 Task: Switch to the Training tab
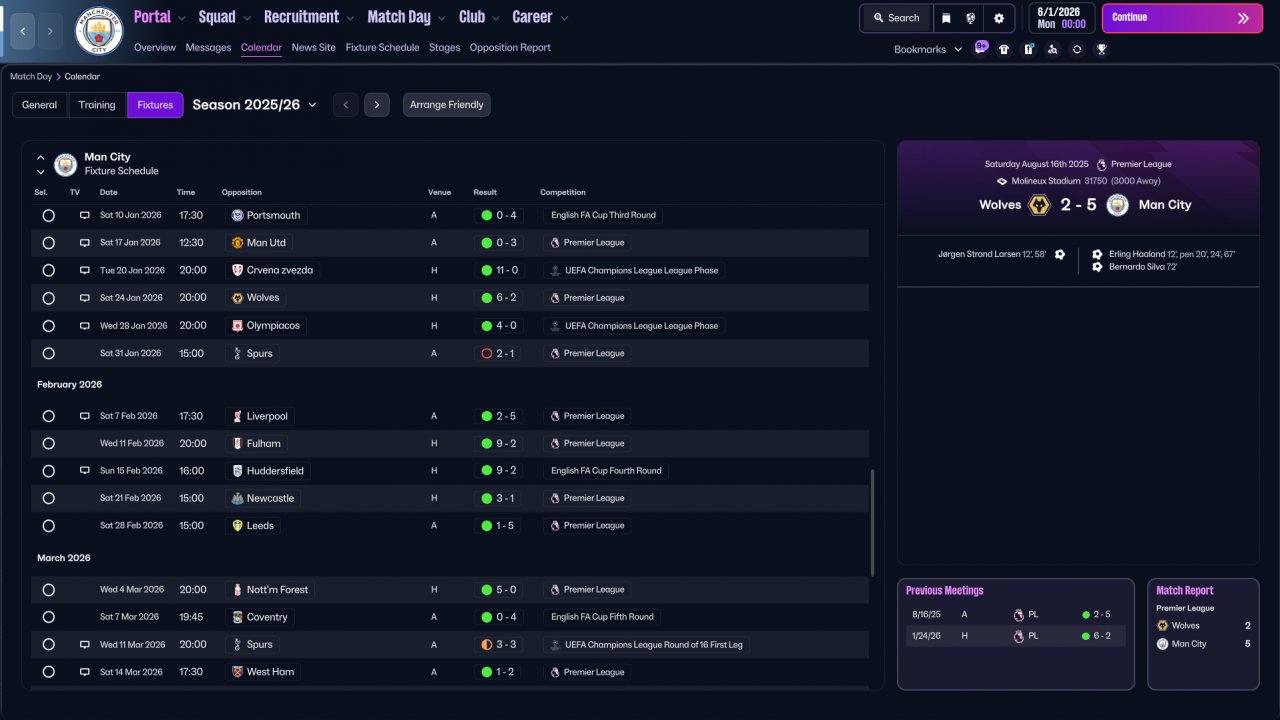97,105
